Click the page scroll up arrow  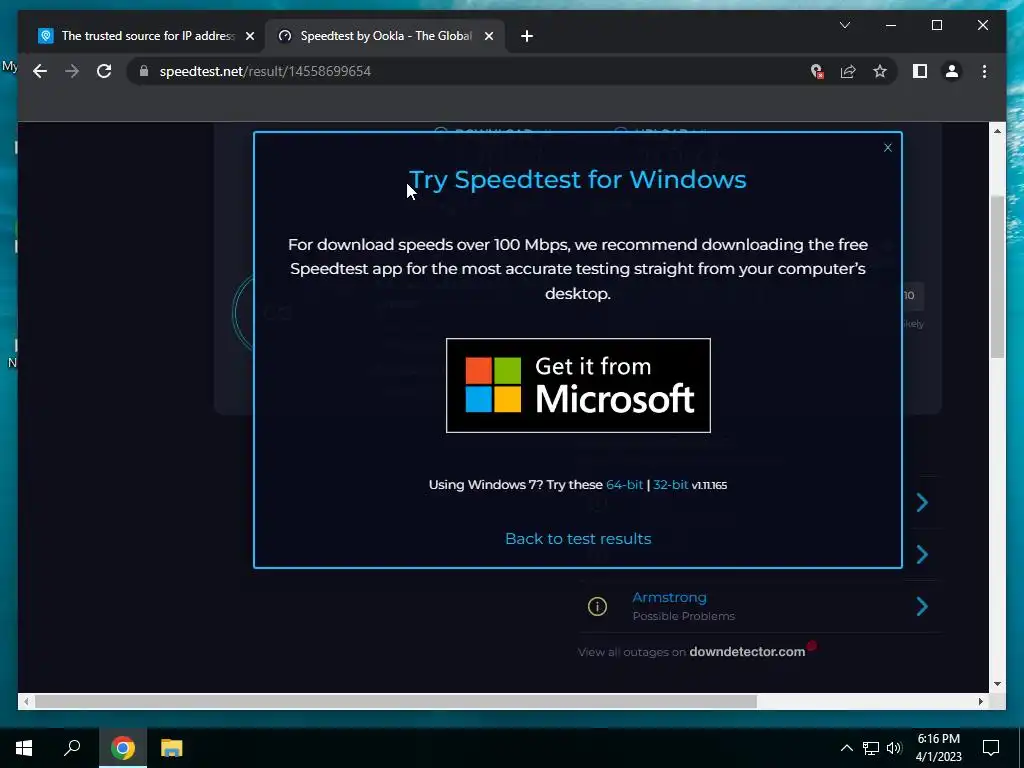click(x=997, y=131)
